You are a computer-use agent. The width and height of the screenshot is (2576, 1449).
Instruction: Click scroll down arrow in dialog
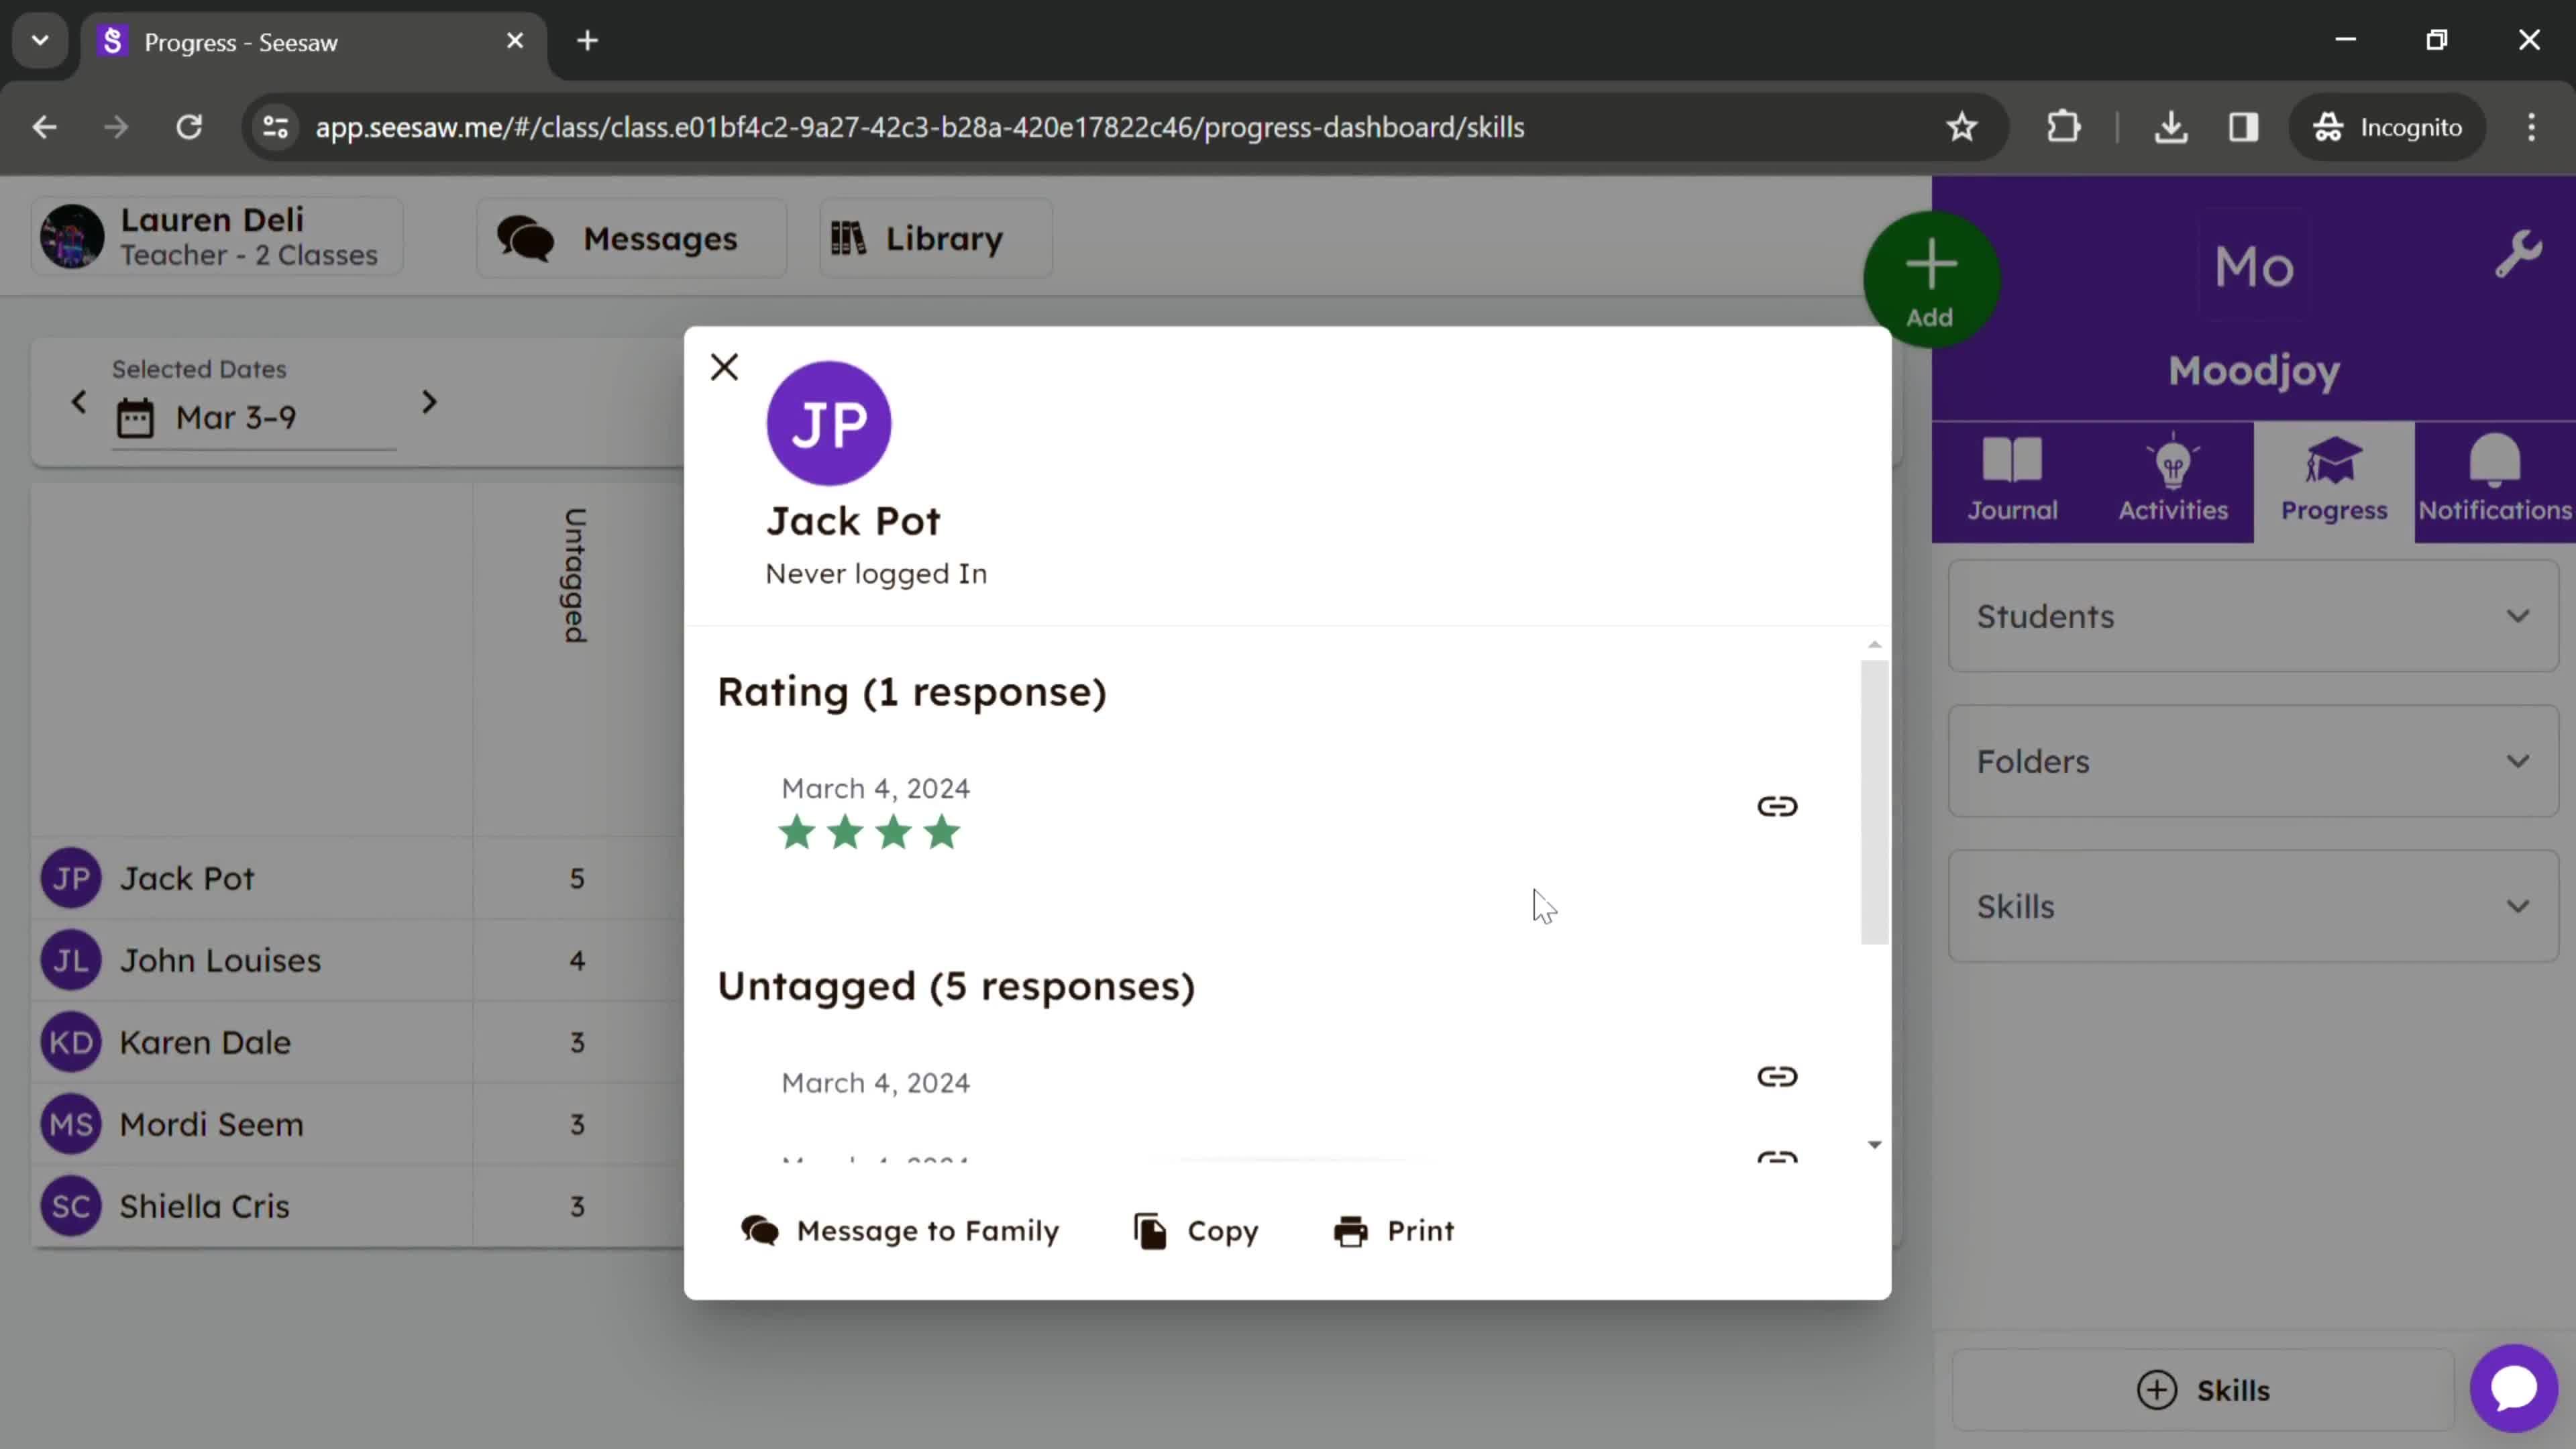(x=1874, y=1144)
